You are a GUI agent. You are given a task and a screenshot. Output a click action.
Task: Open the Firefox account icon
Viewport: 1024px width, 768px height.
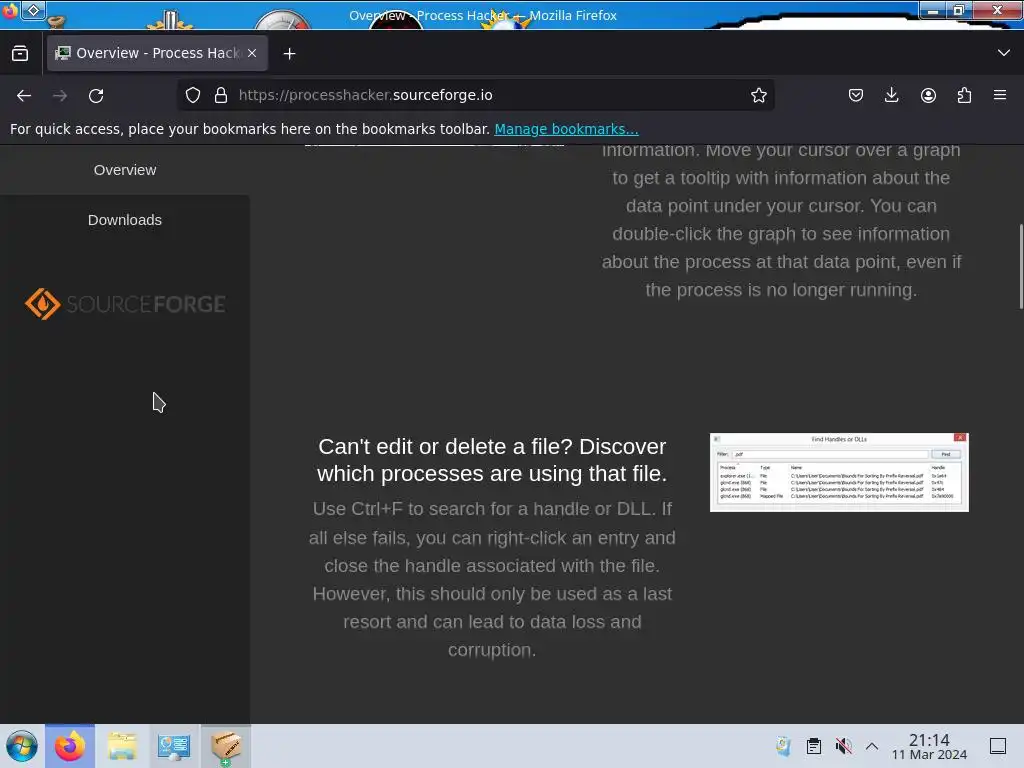tap(928, 95)
